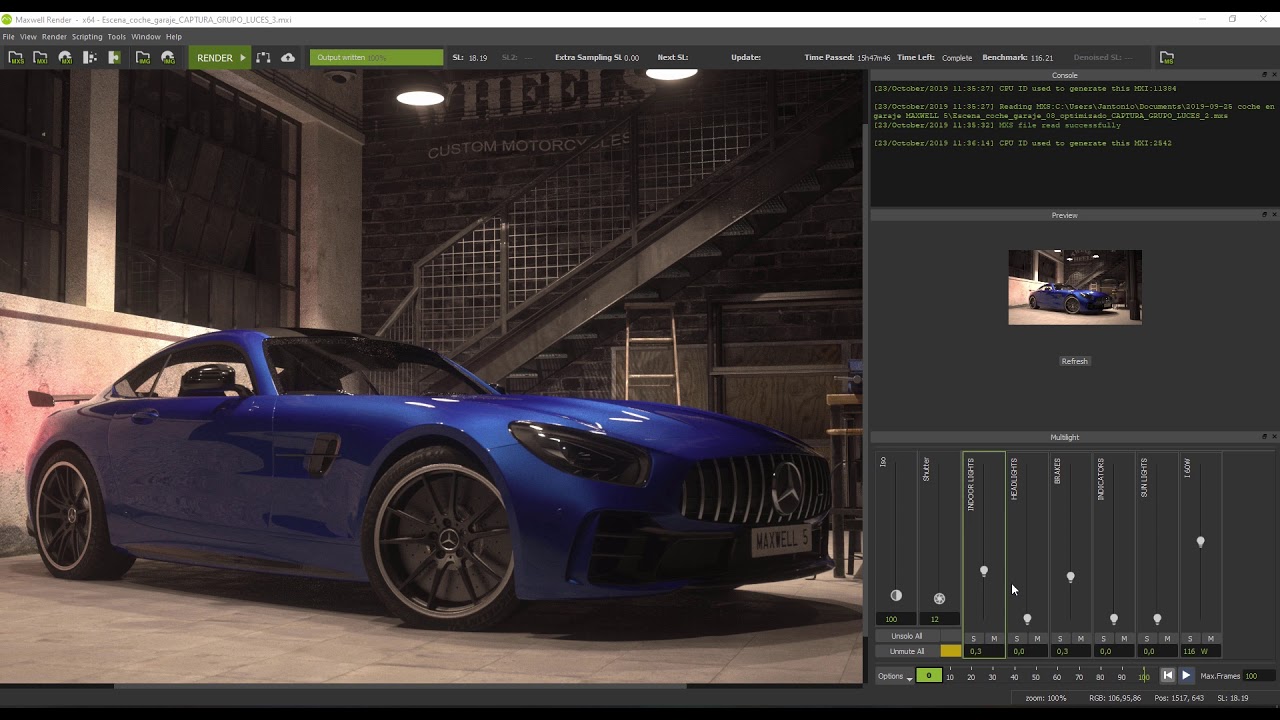Solo the SUN LIGHTS channel
1280x720 pixels.
(1147, 639)
